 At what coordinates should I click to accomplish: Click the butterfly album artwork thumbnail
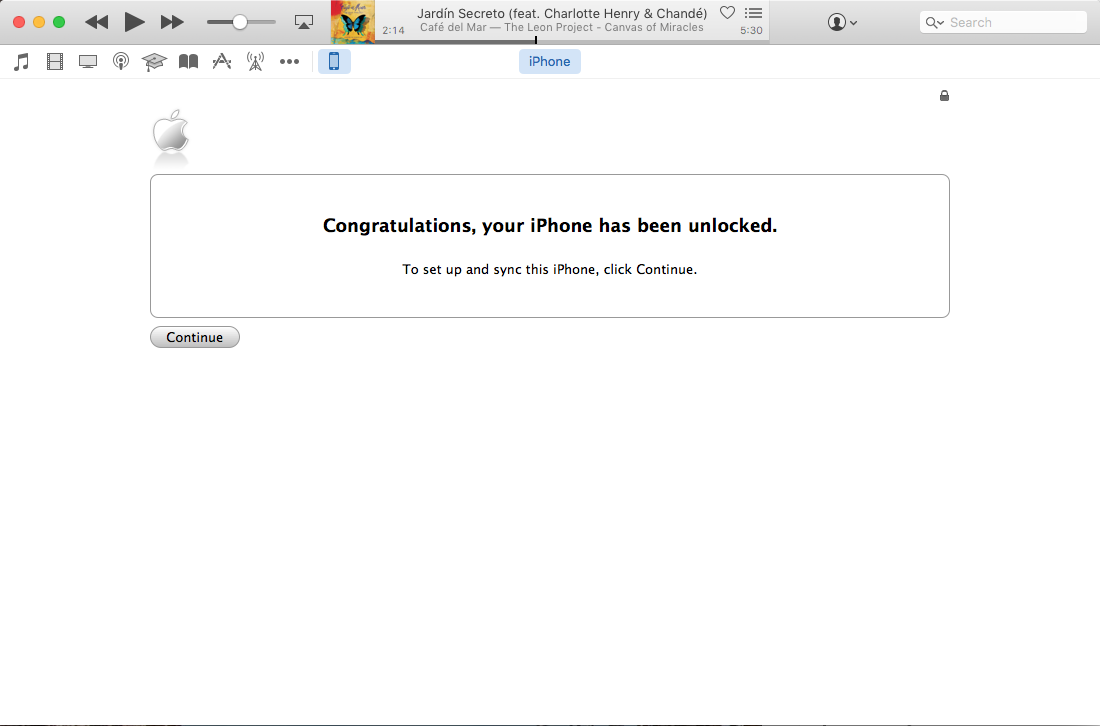353,22
